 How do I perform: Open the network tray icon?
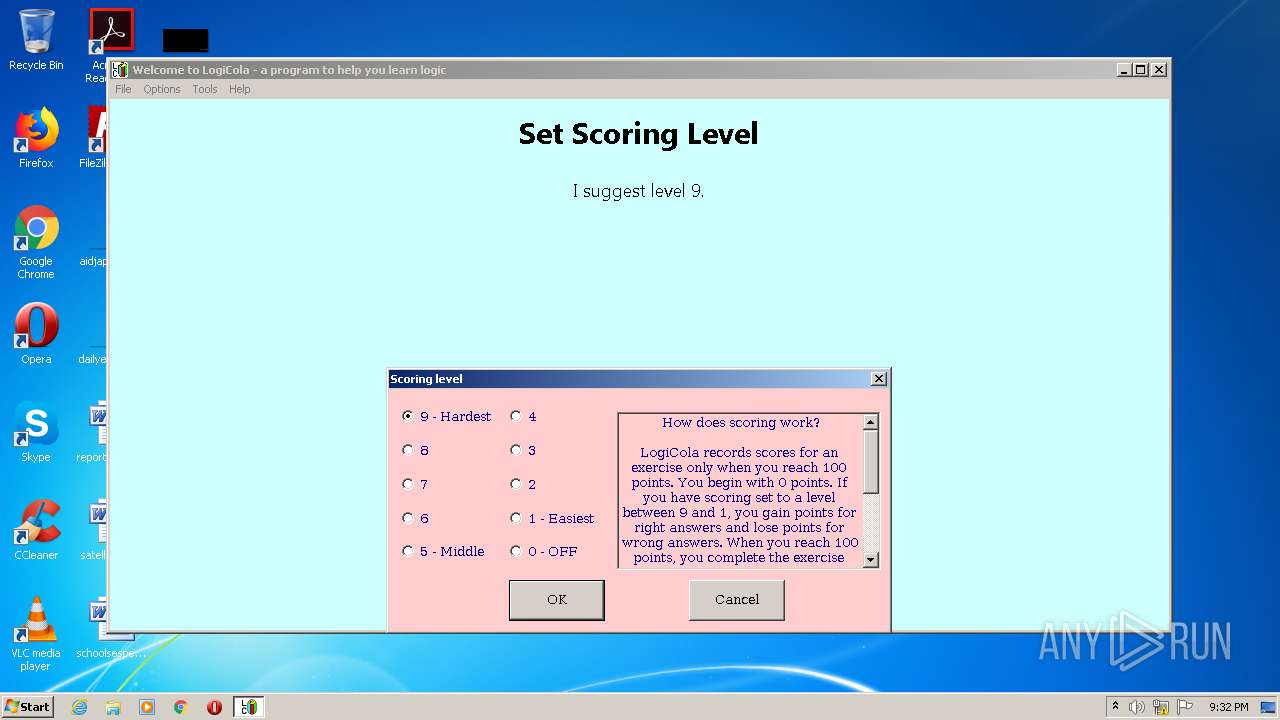1161,707
